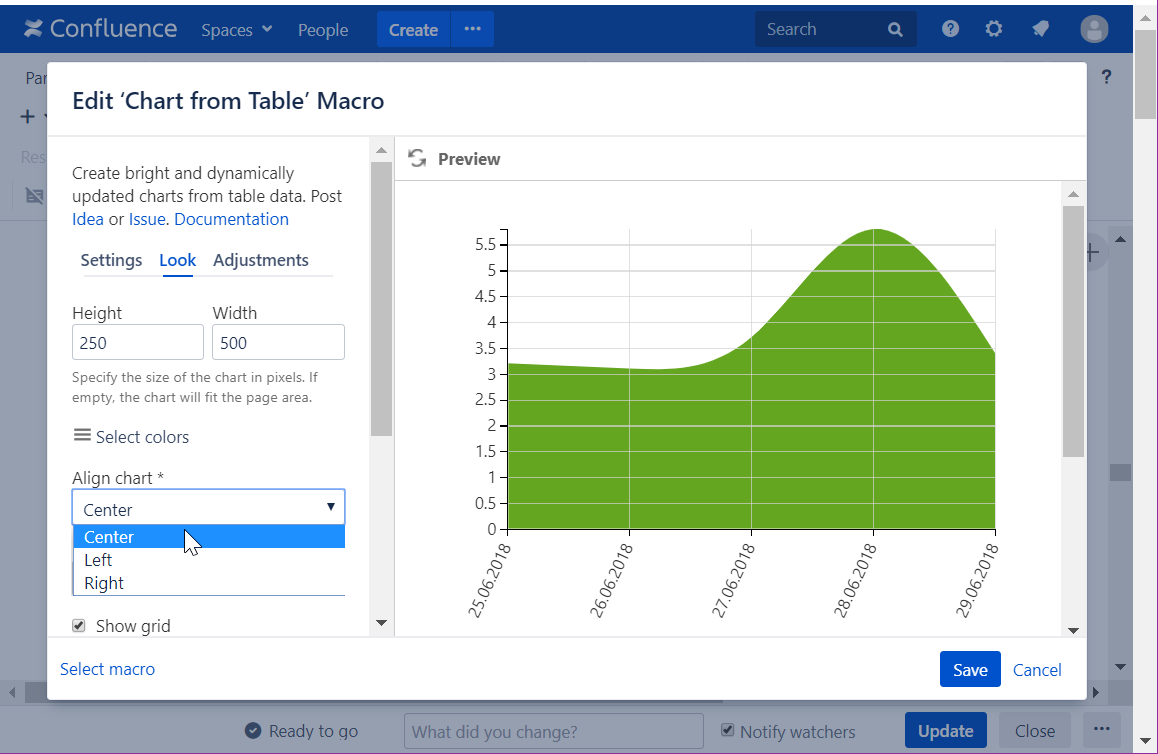
Task: Switch to the Settings tab
Action: click(x=111, y=260)
